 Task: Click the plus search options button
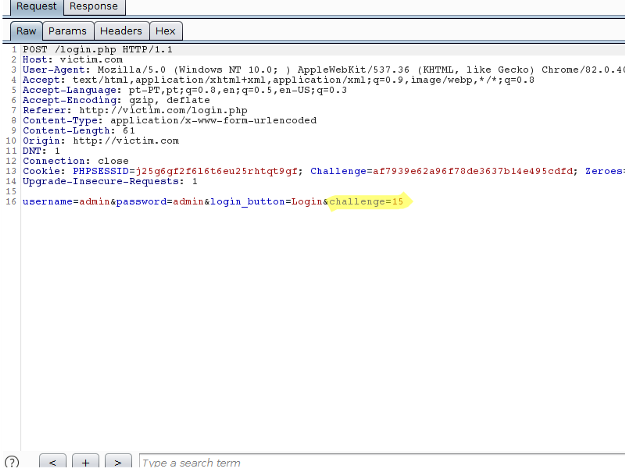86,462
